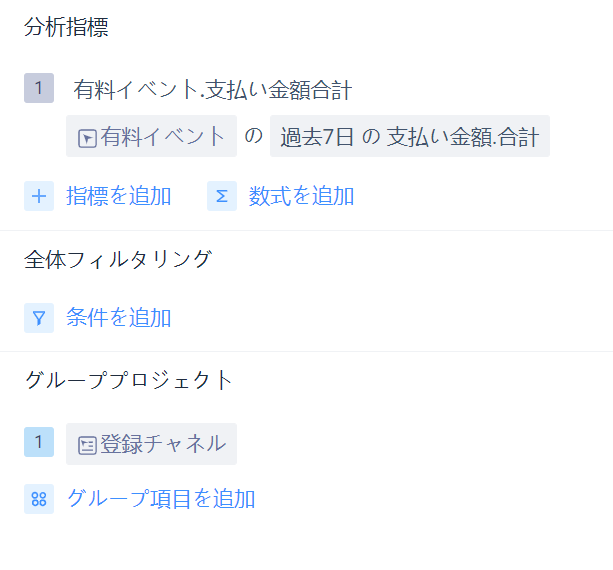Click the グループ項目を追加 link

[161, 498]
